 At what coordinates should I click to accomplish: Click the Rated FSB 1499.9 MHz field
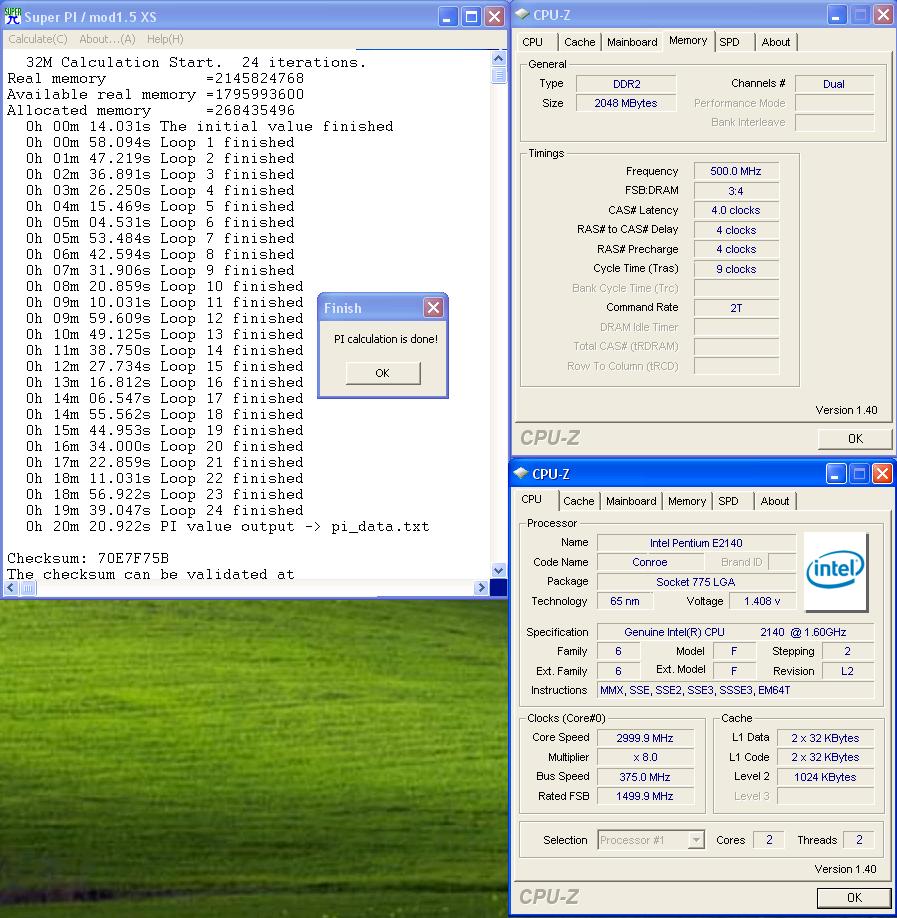(645, 796)
